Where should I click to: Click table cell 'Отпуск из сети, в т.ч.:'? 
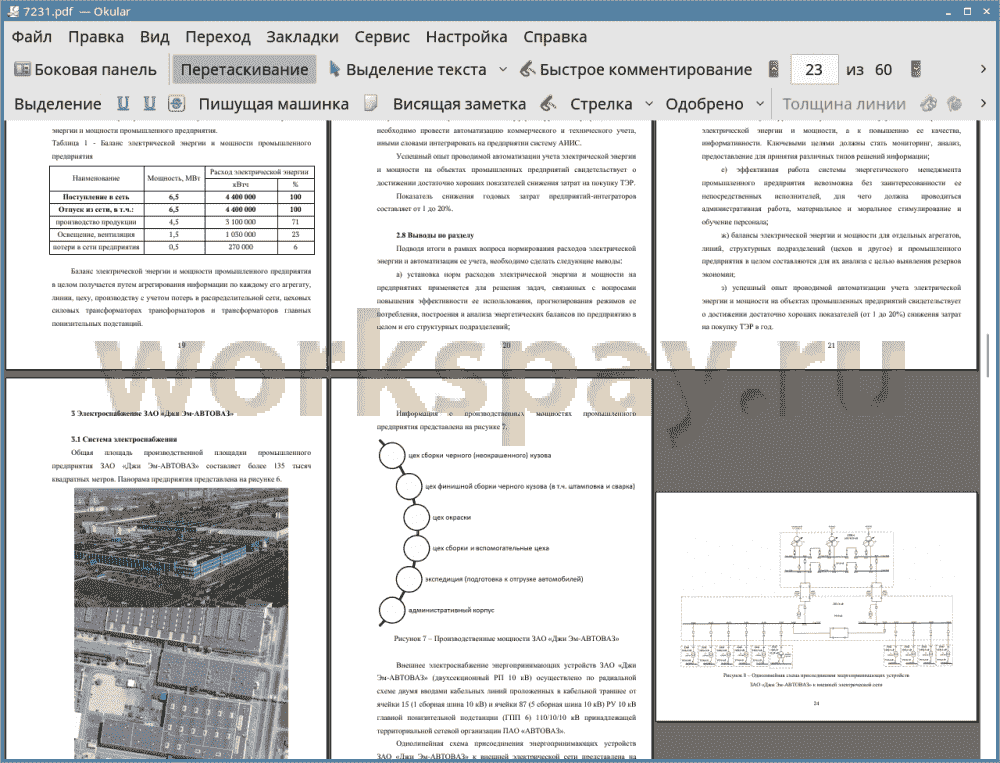pyautogui.click(x=96, y=209)
